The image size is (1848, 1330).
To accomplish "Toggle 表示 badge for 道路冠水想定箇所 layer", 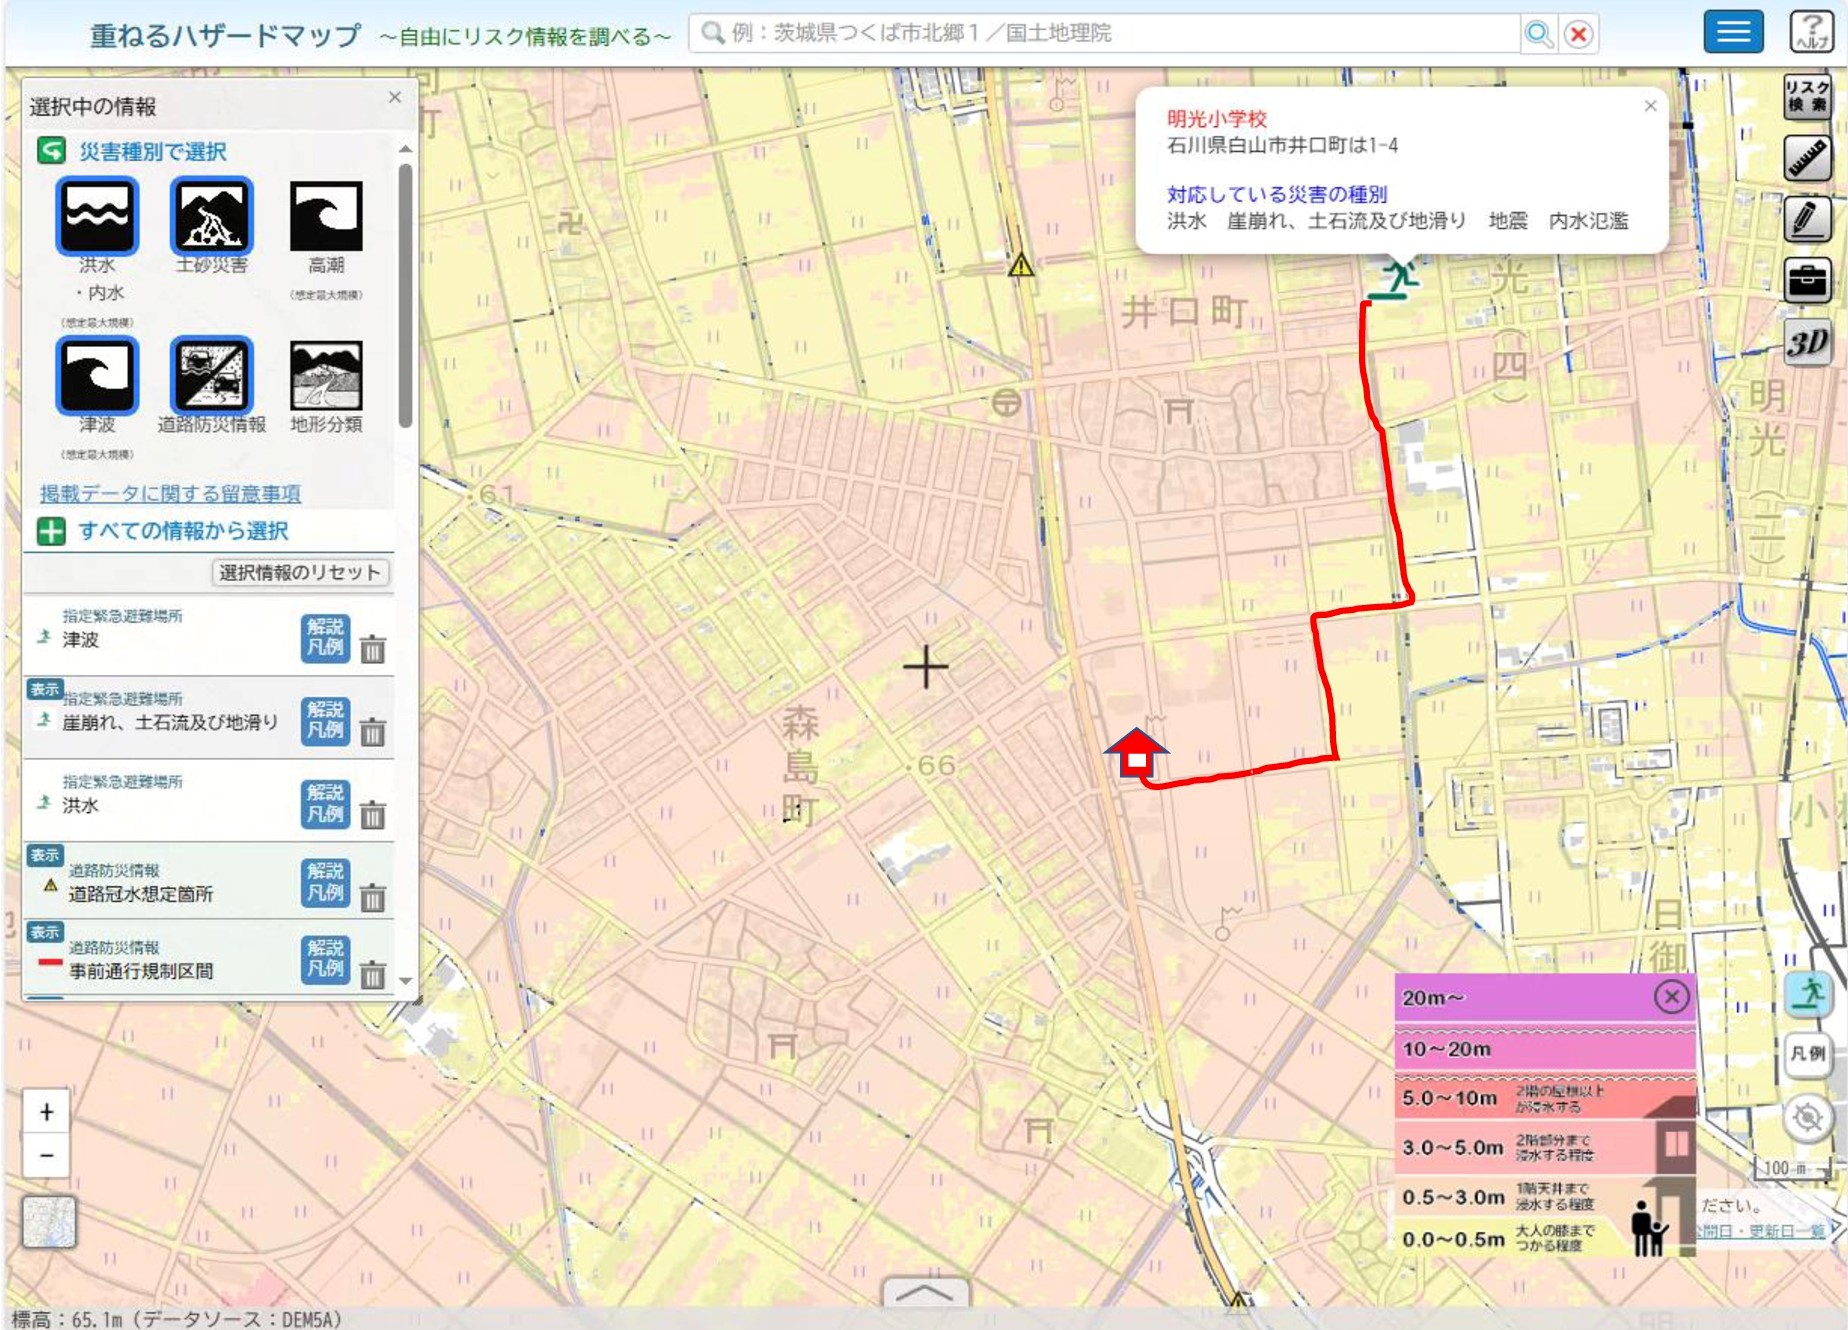I will tap(45, 855).
